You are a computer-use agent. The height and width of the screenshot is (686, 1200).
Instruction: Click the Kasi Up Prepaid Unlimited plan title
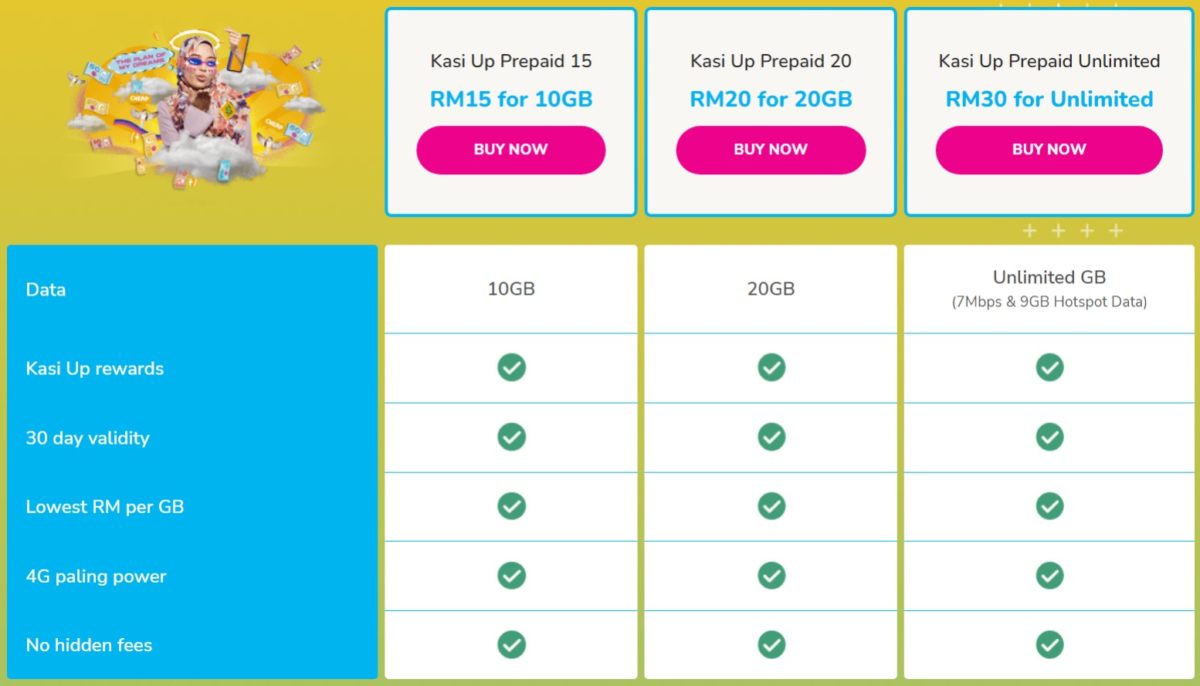coord(1049,61)
